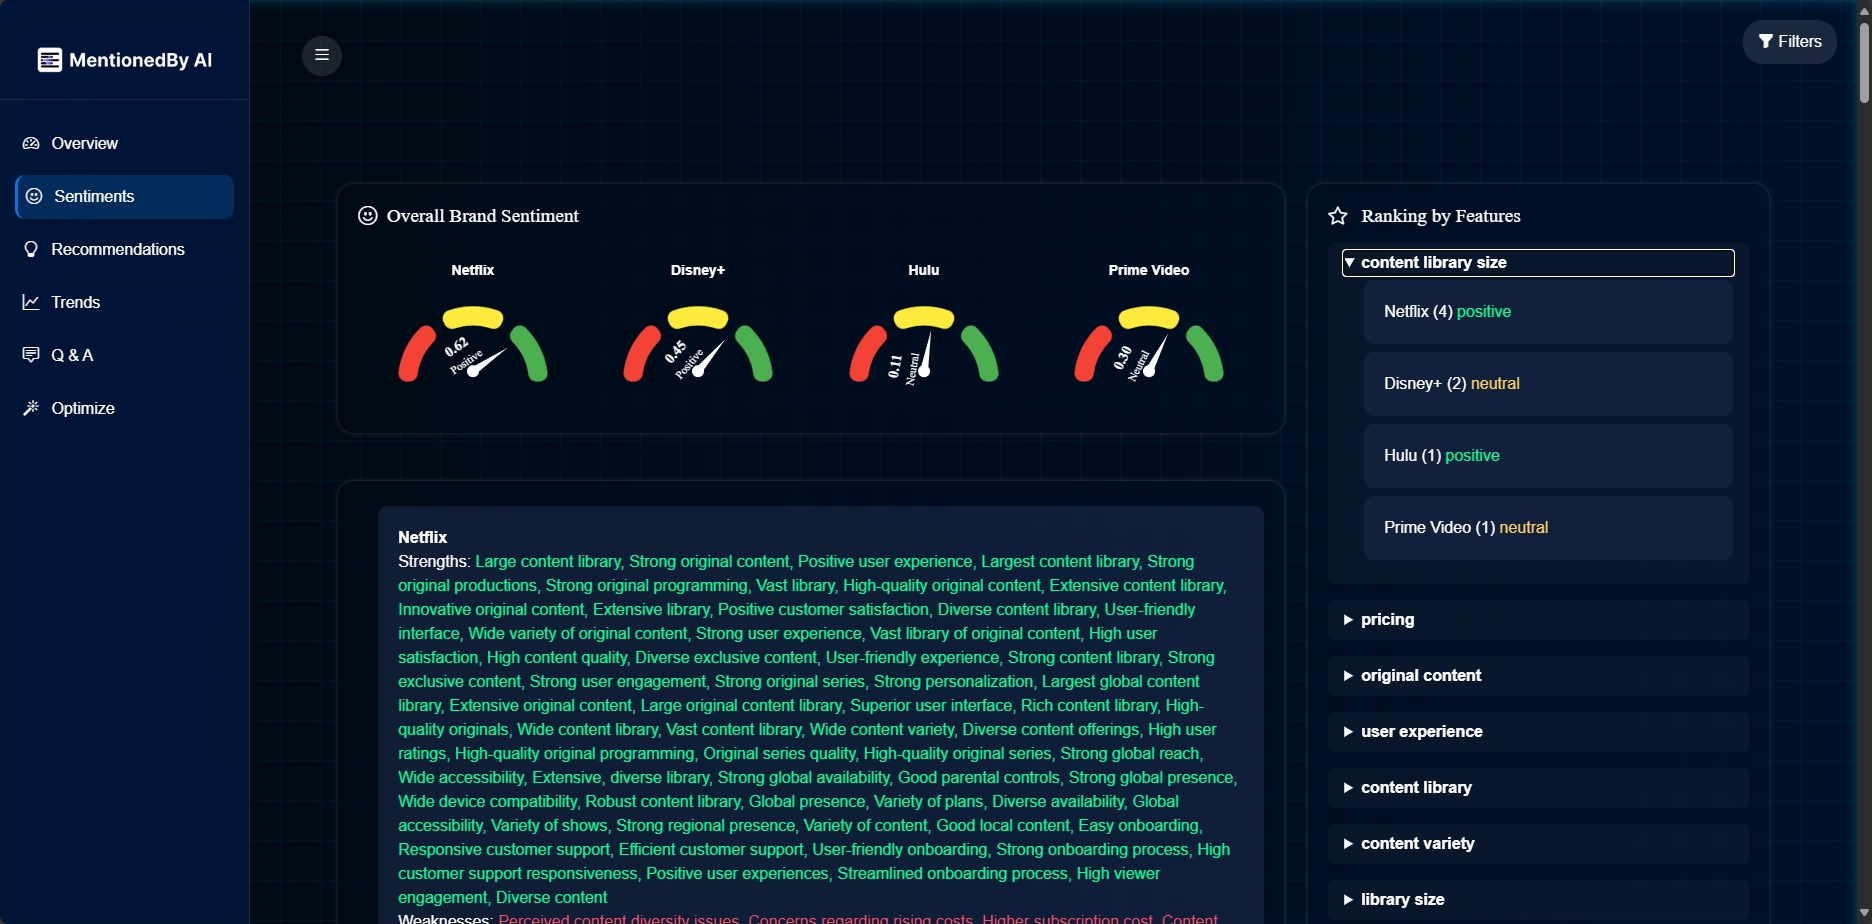The height and width of the screenshot is (924, 1872).
Task: Click the Strengths label in Netflix card
Action: point(434,562)
